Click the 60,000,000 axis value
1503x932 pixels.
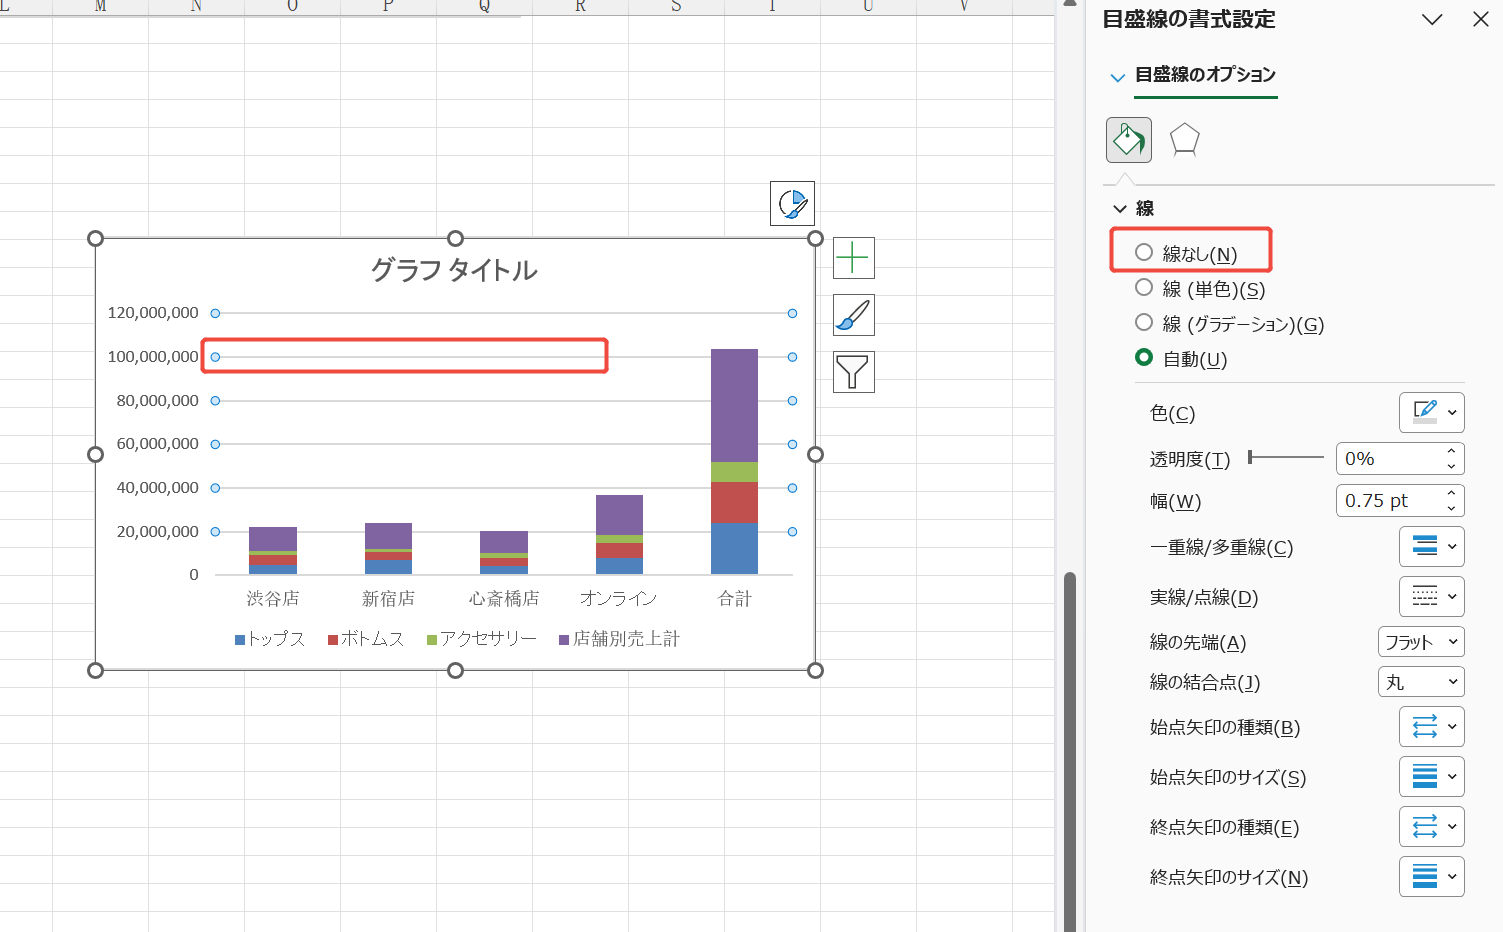point(158,444)
